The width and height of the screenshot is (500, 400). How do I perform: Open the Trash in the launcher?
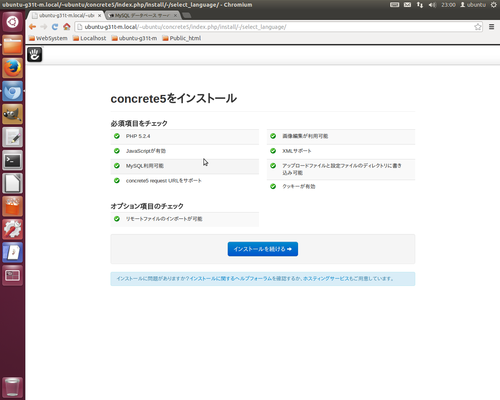[x=13, y=387]
